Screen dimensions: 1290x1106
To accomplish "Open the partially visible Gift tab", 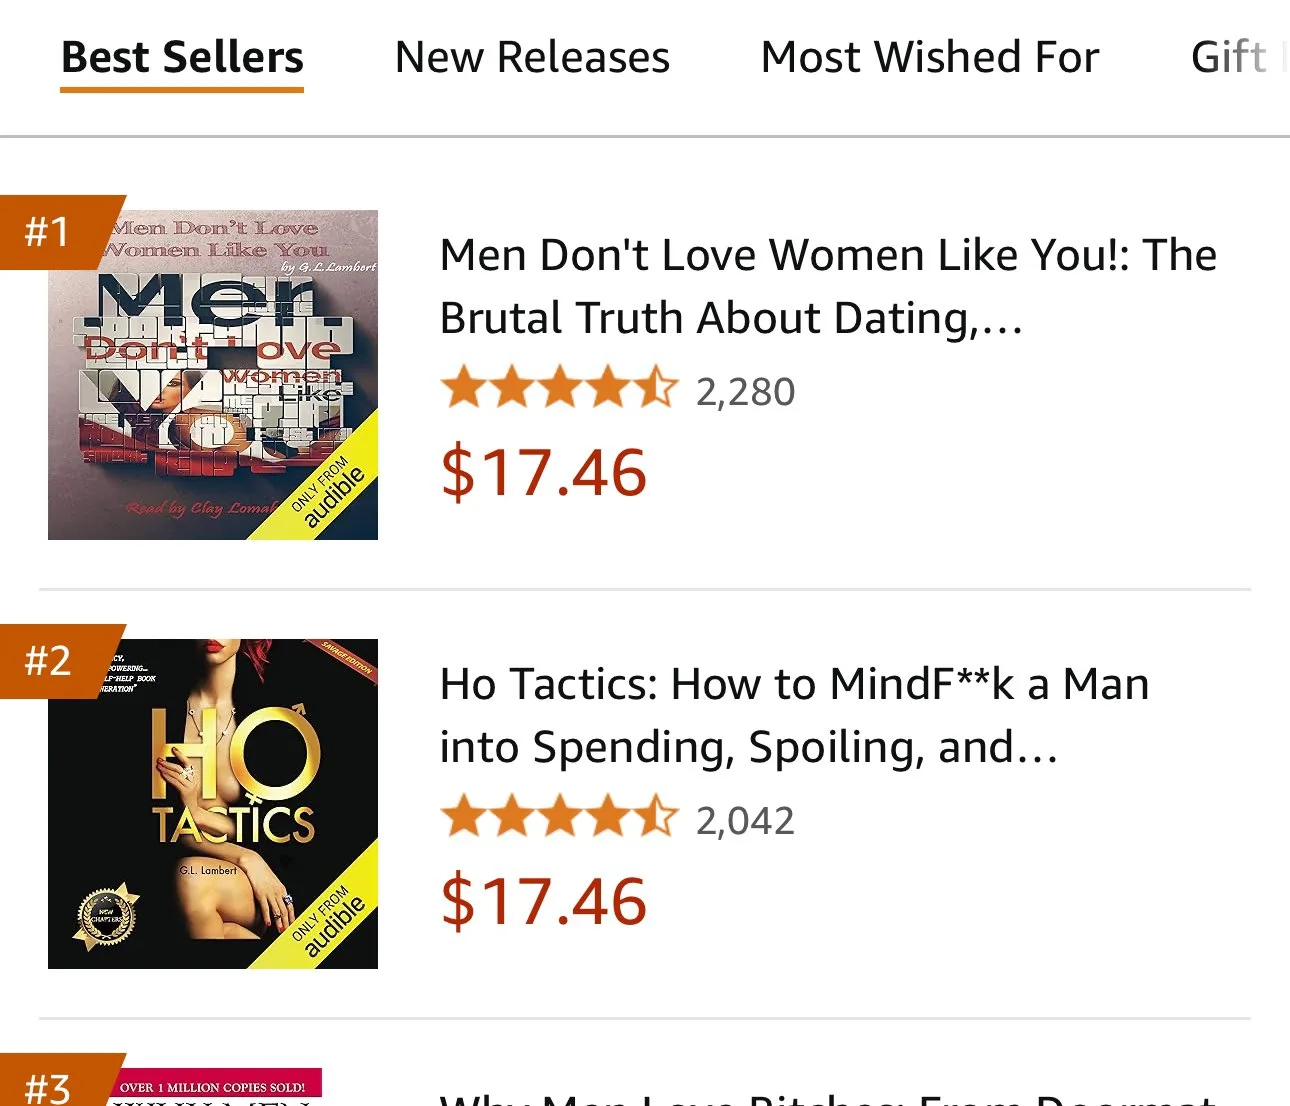I will (1232, 58).
